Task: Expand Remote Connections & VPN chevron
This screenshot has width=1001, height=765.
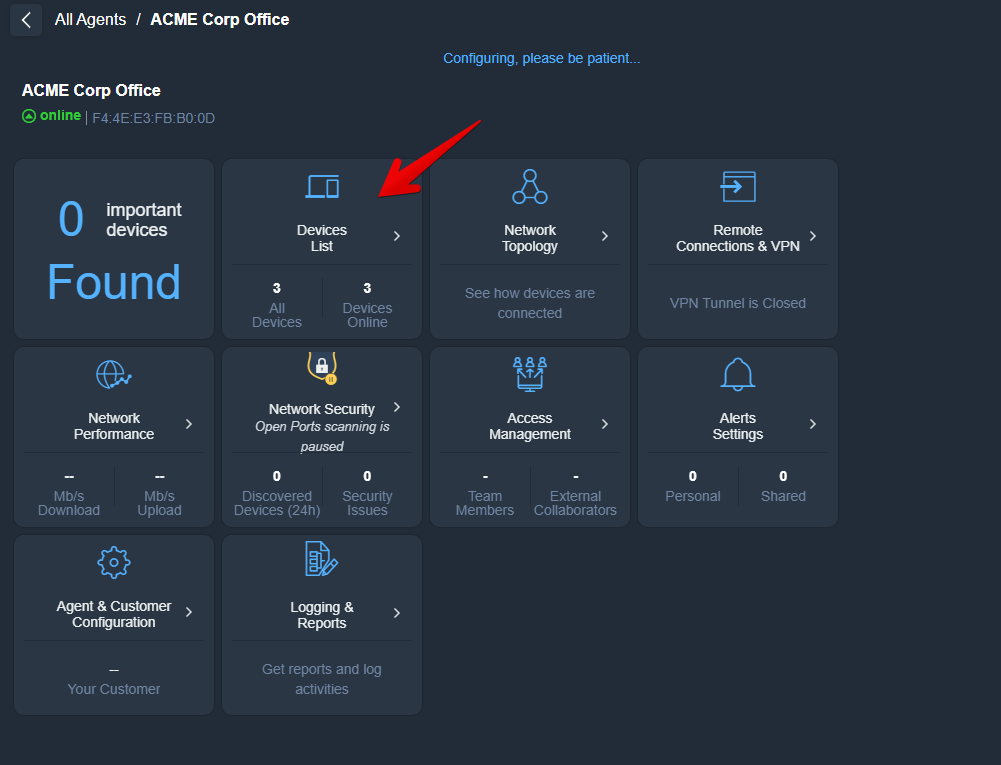Action: [x=813, y=237]
